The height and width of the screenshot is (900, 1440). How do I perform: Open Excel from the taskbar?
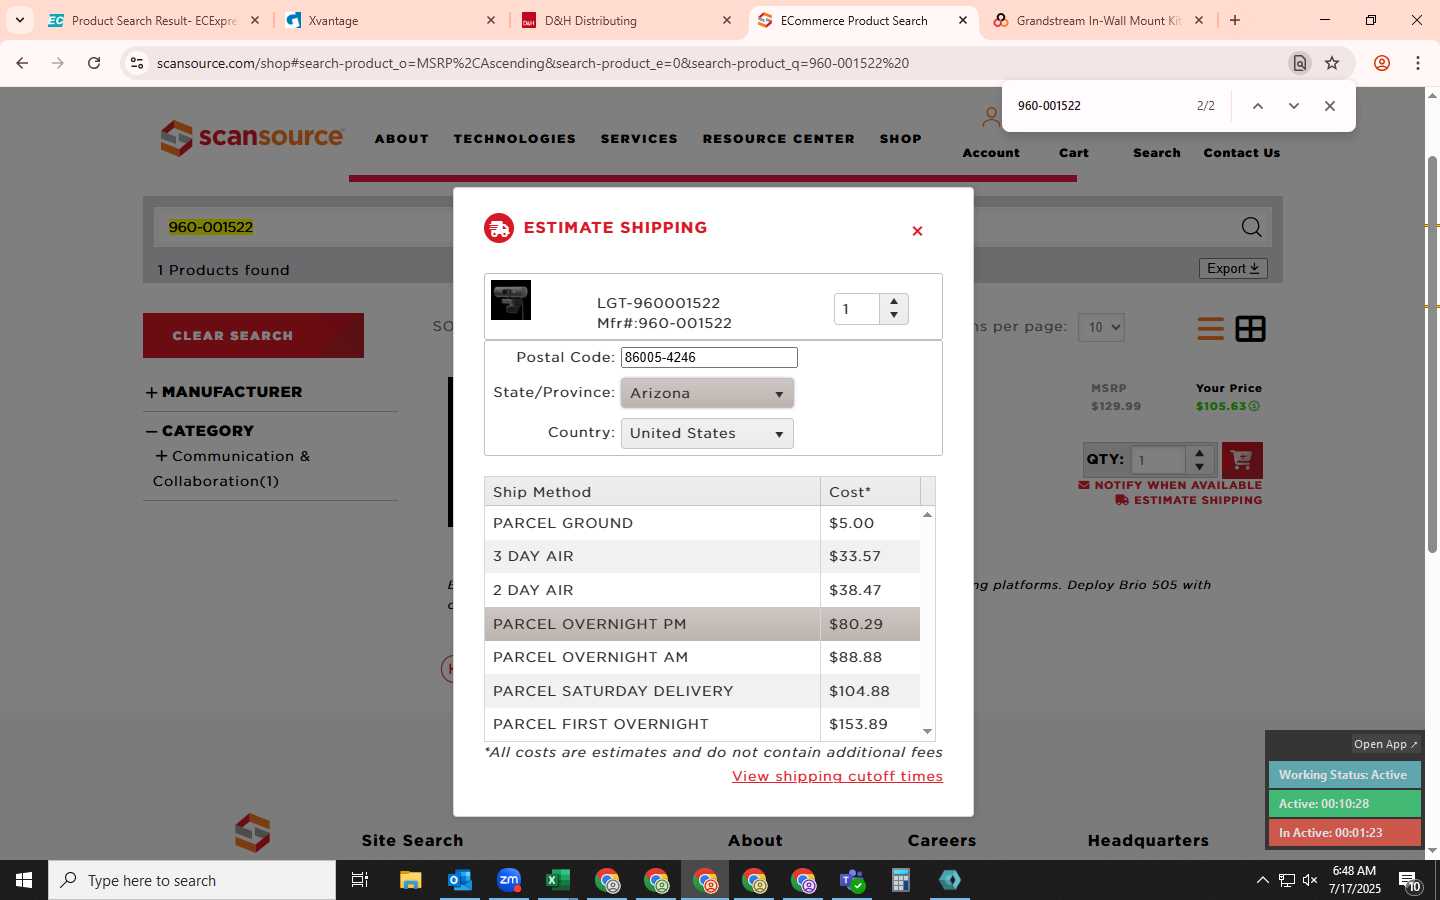click(x=557, y=880)
